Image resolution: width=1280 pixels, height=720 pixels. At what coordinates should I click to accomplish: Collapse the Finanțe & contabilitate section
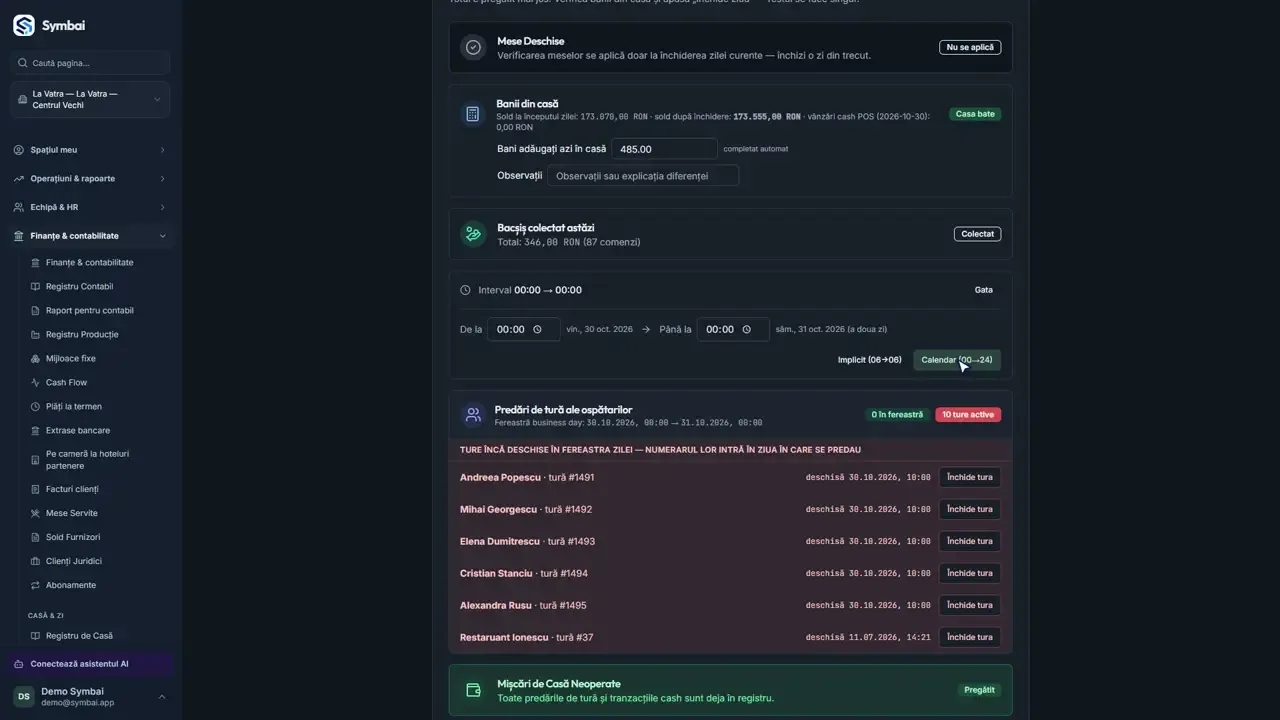click(90, 236)
